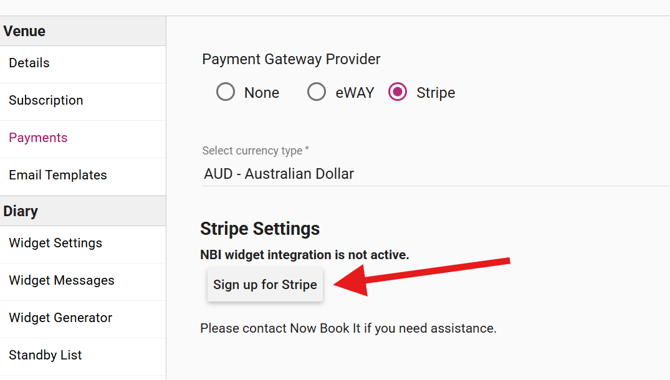Select the None payment gateway radio button
Image resolution: width=670 pixels, height=380 pixels.
coord(225,92)
